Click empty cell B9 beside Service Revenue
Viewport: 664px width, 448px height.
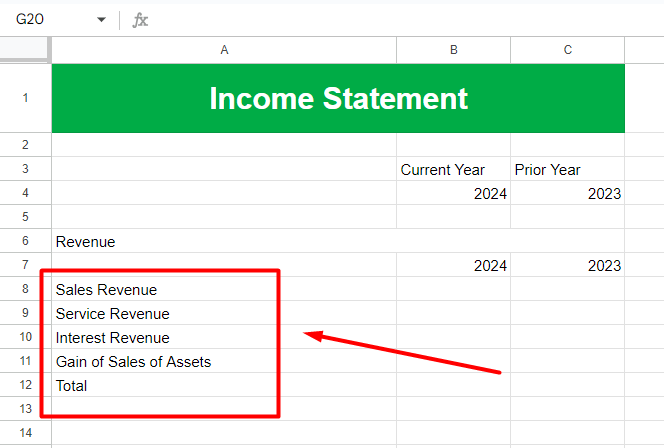pos(454,313)
